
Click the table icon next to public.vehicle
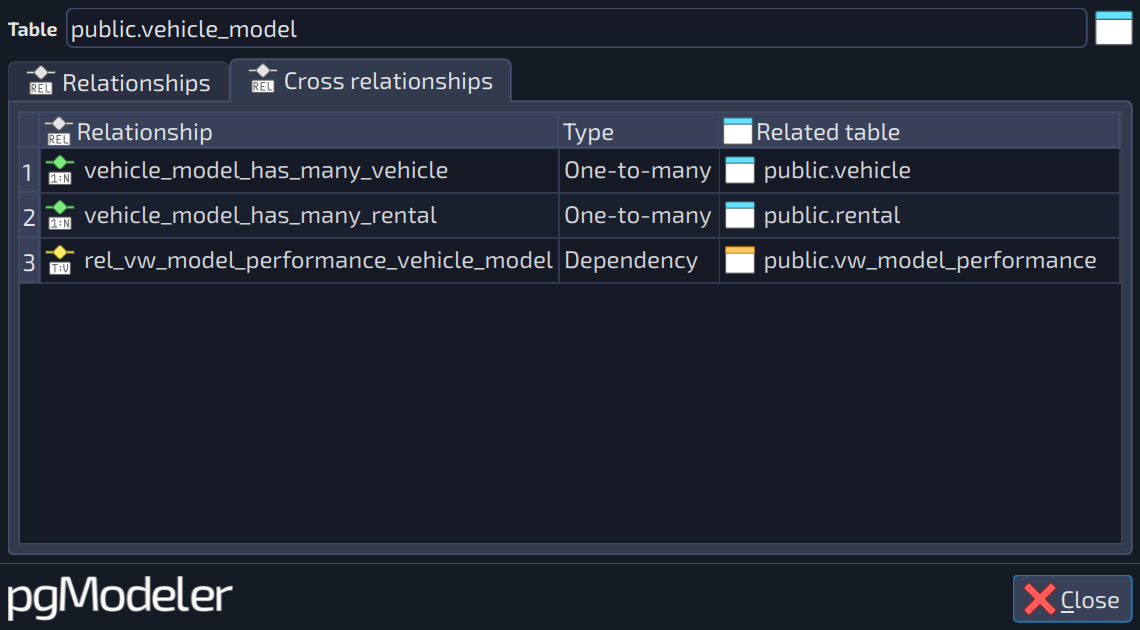click(x=740, y=171)
